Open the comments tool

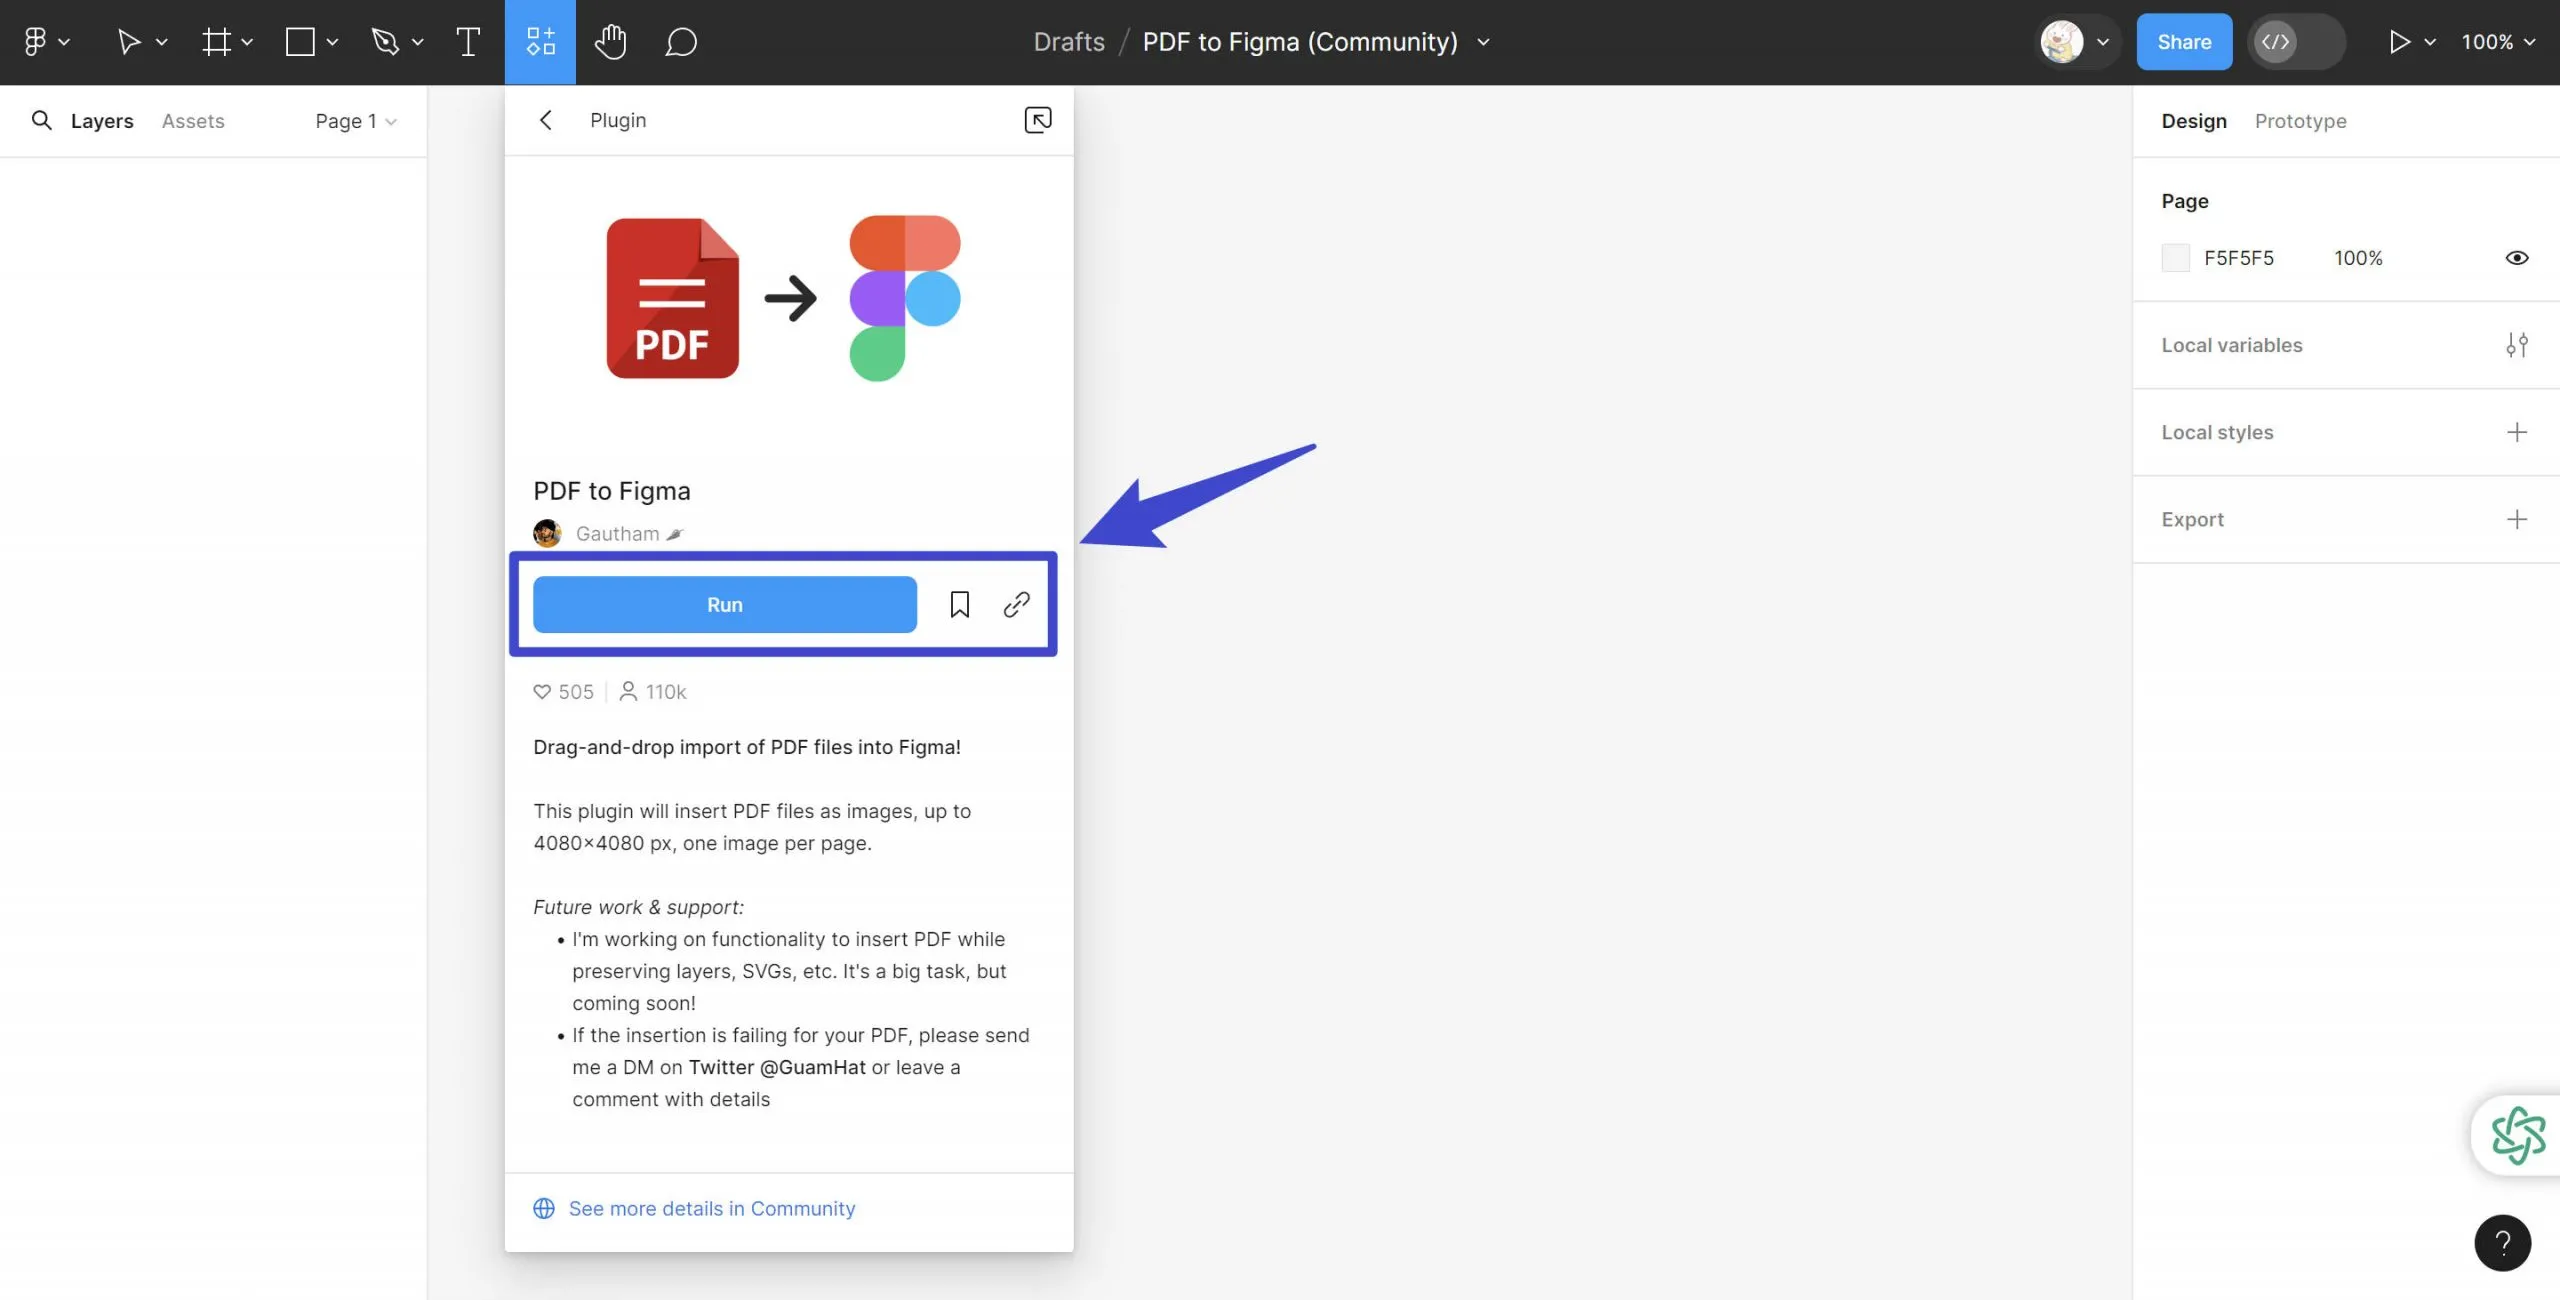[x=680, y=41]
